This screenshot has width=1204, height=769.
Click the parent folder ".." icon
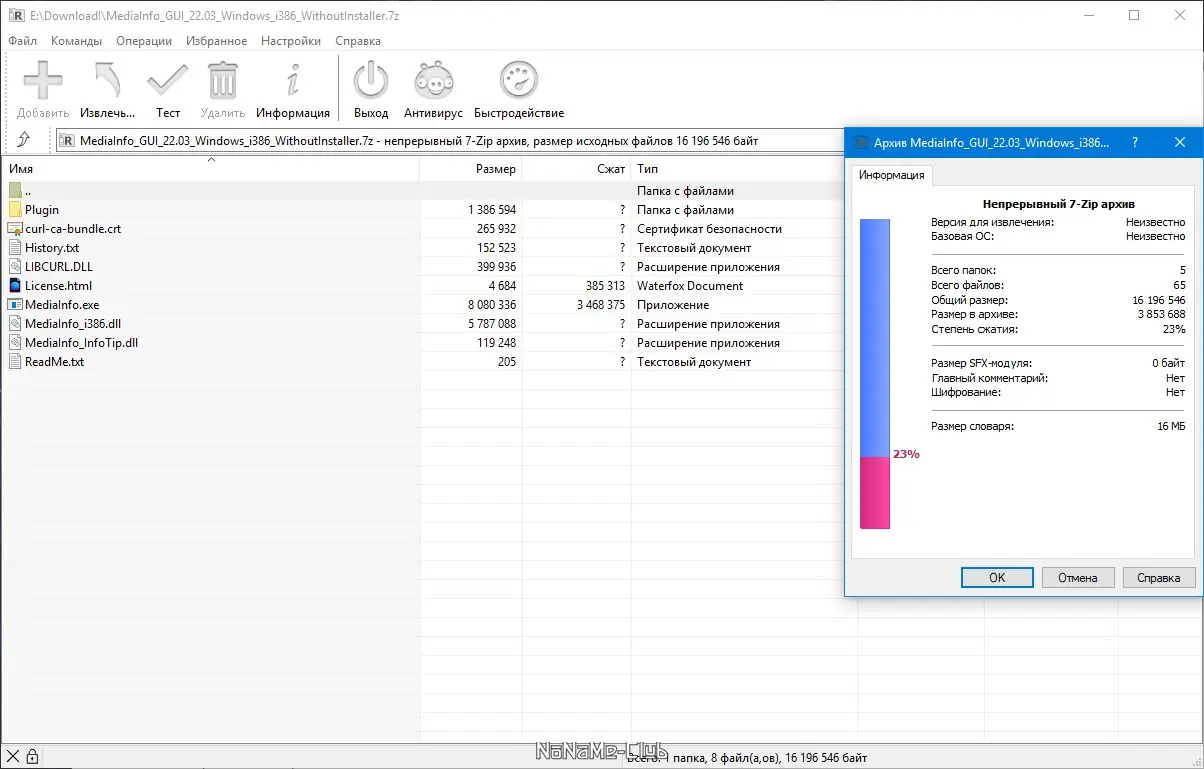click(x=15, y=190)
